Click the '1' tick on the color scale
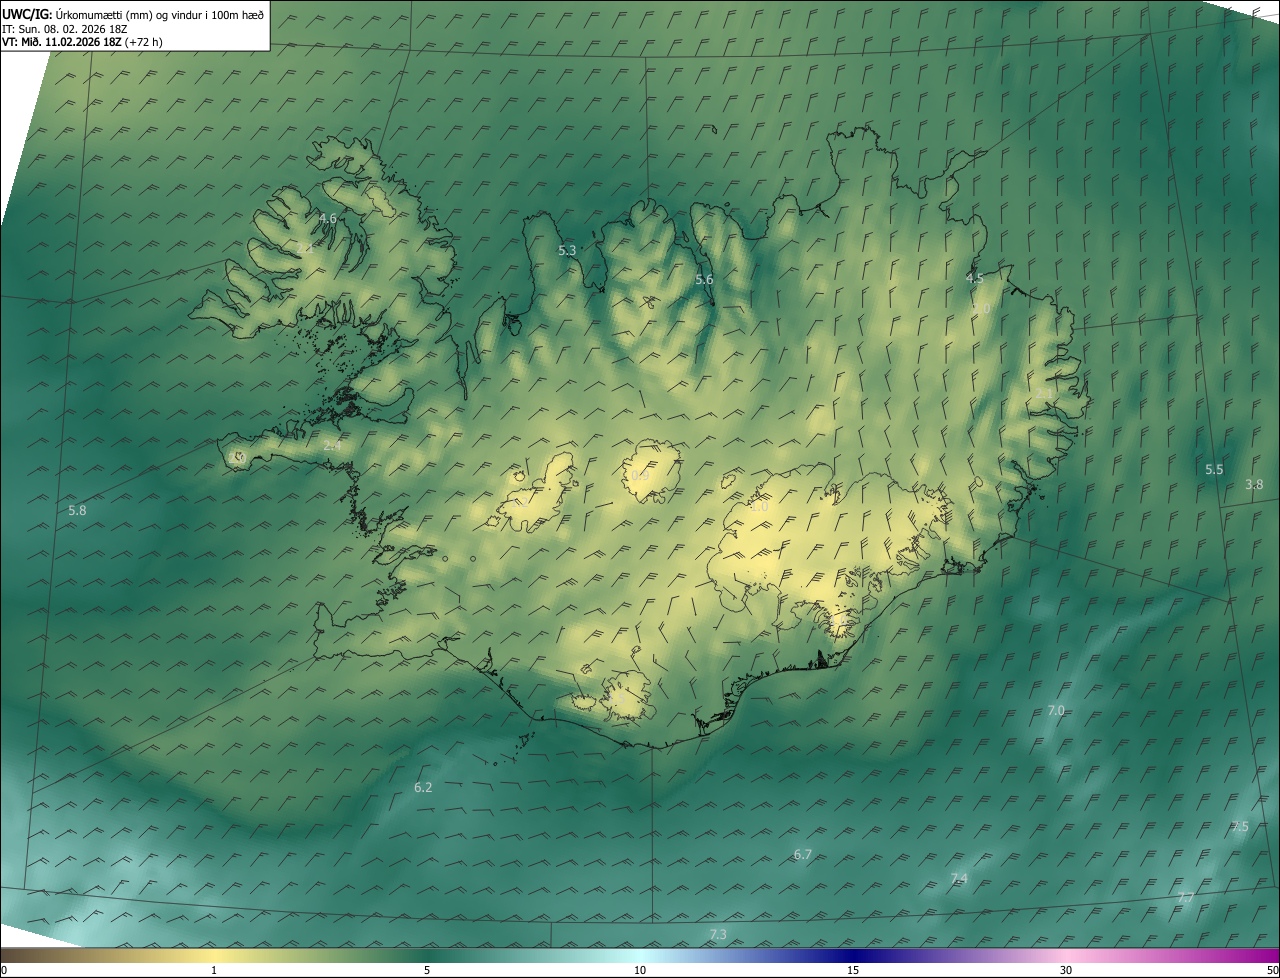Viewport: 1280px width, 978px height. 214,970
